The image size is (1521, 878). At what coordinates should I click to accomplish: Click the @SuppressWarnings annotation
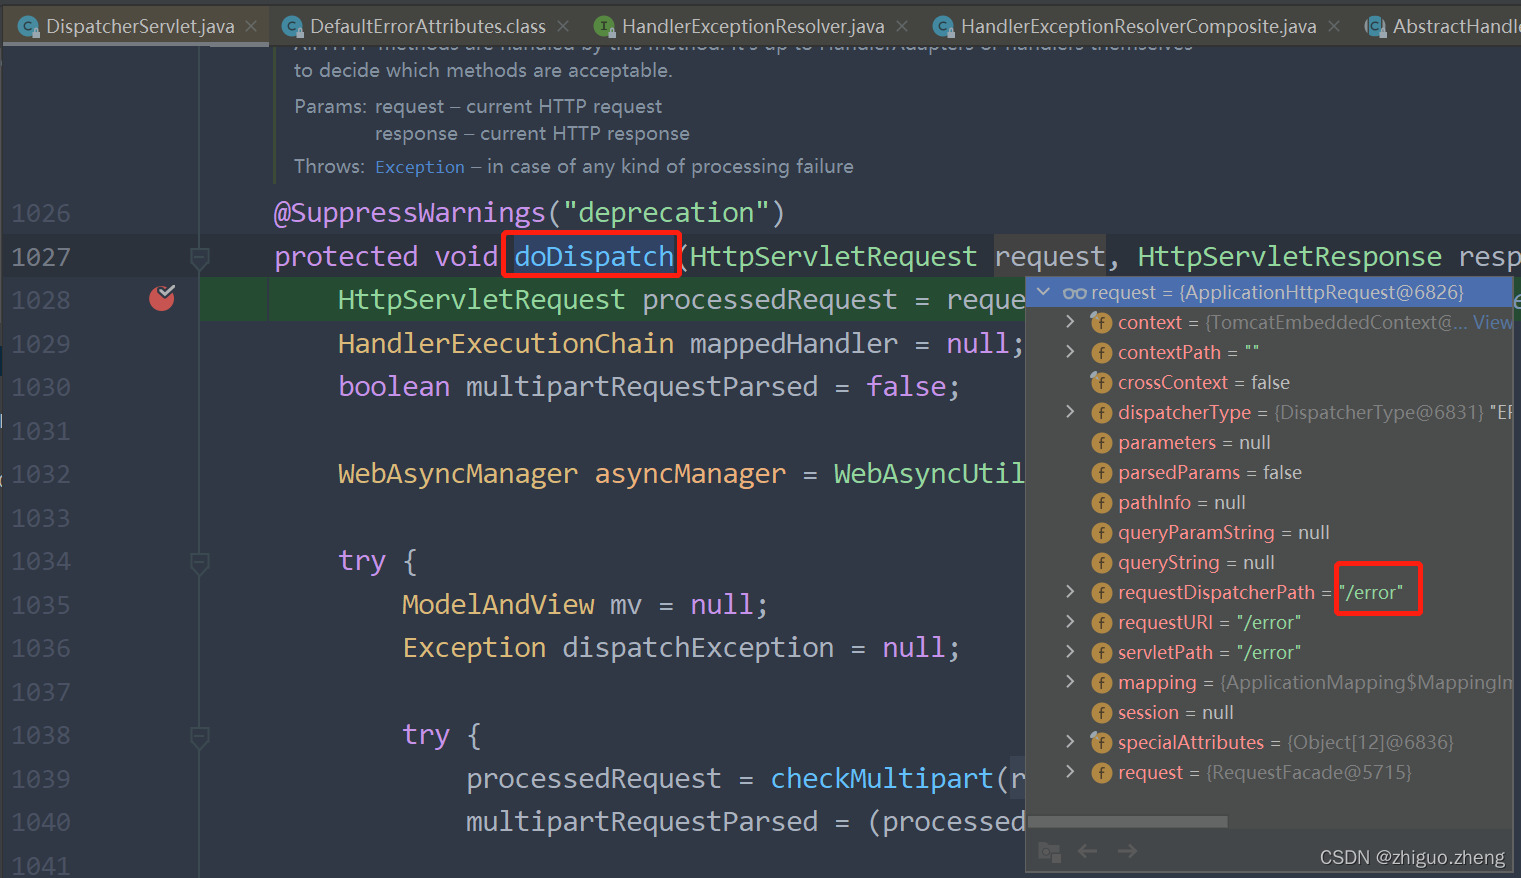[410, 213]
